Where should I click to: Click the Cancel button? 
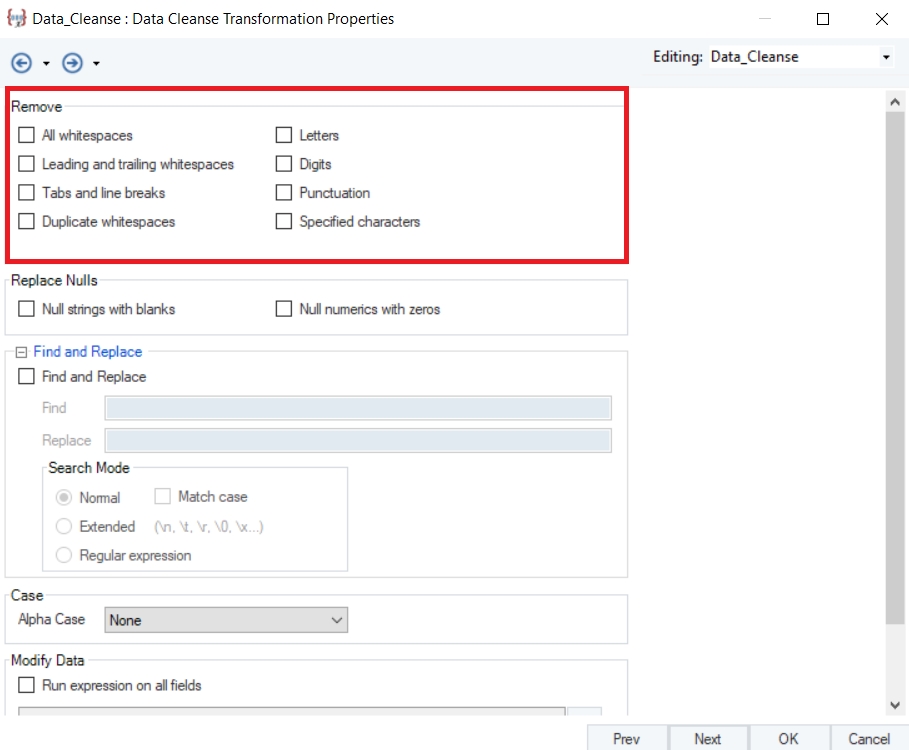click(869, 739)
